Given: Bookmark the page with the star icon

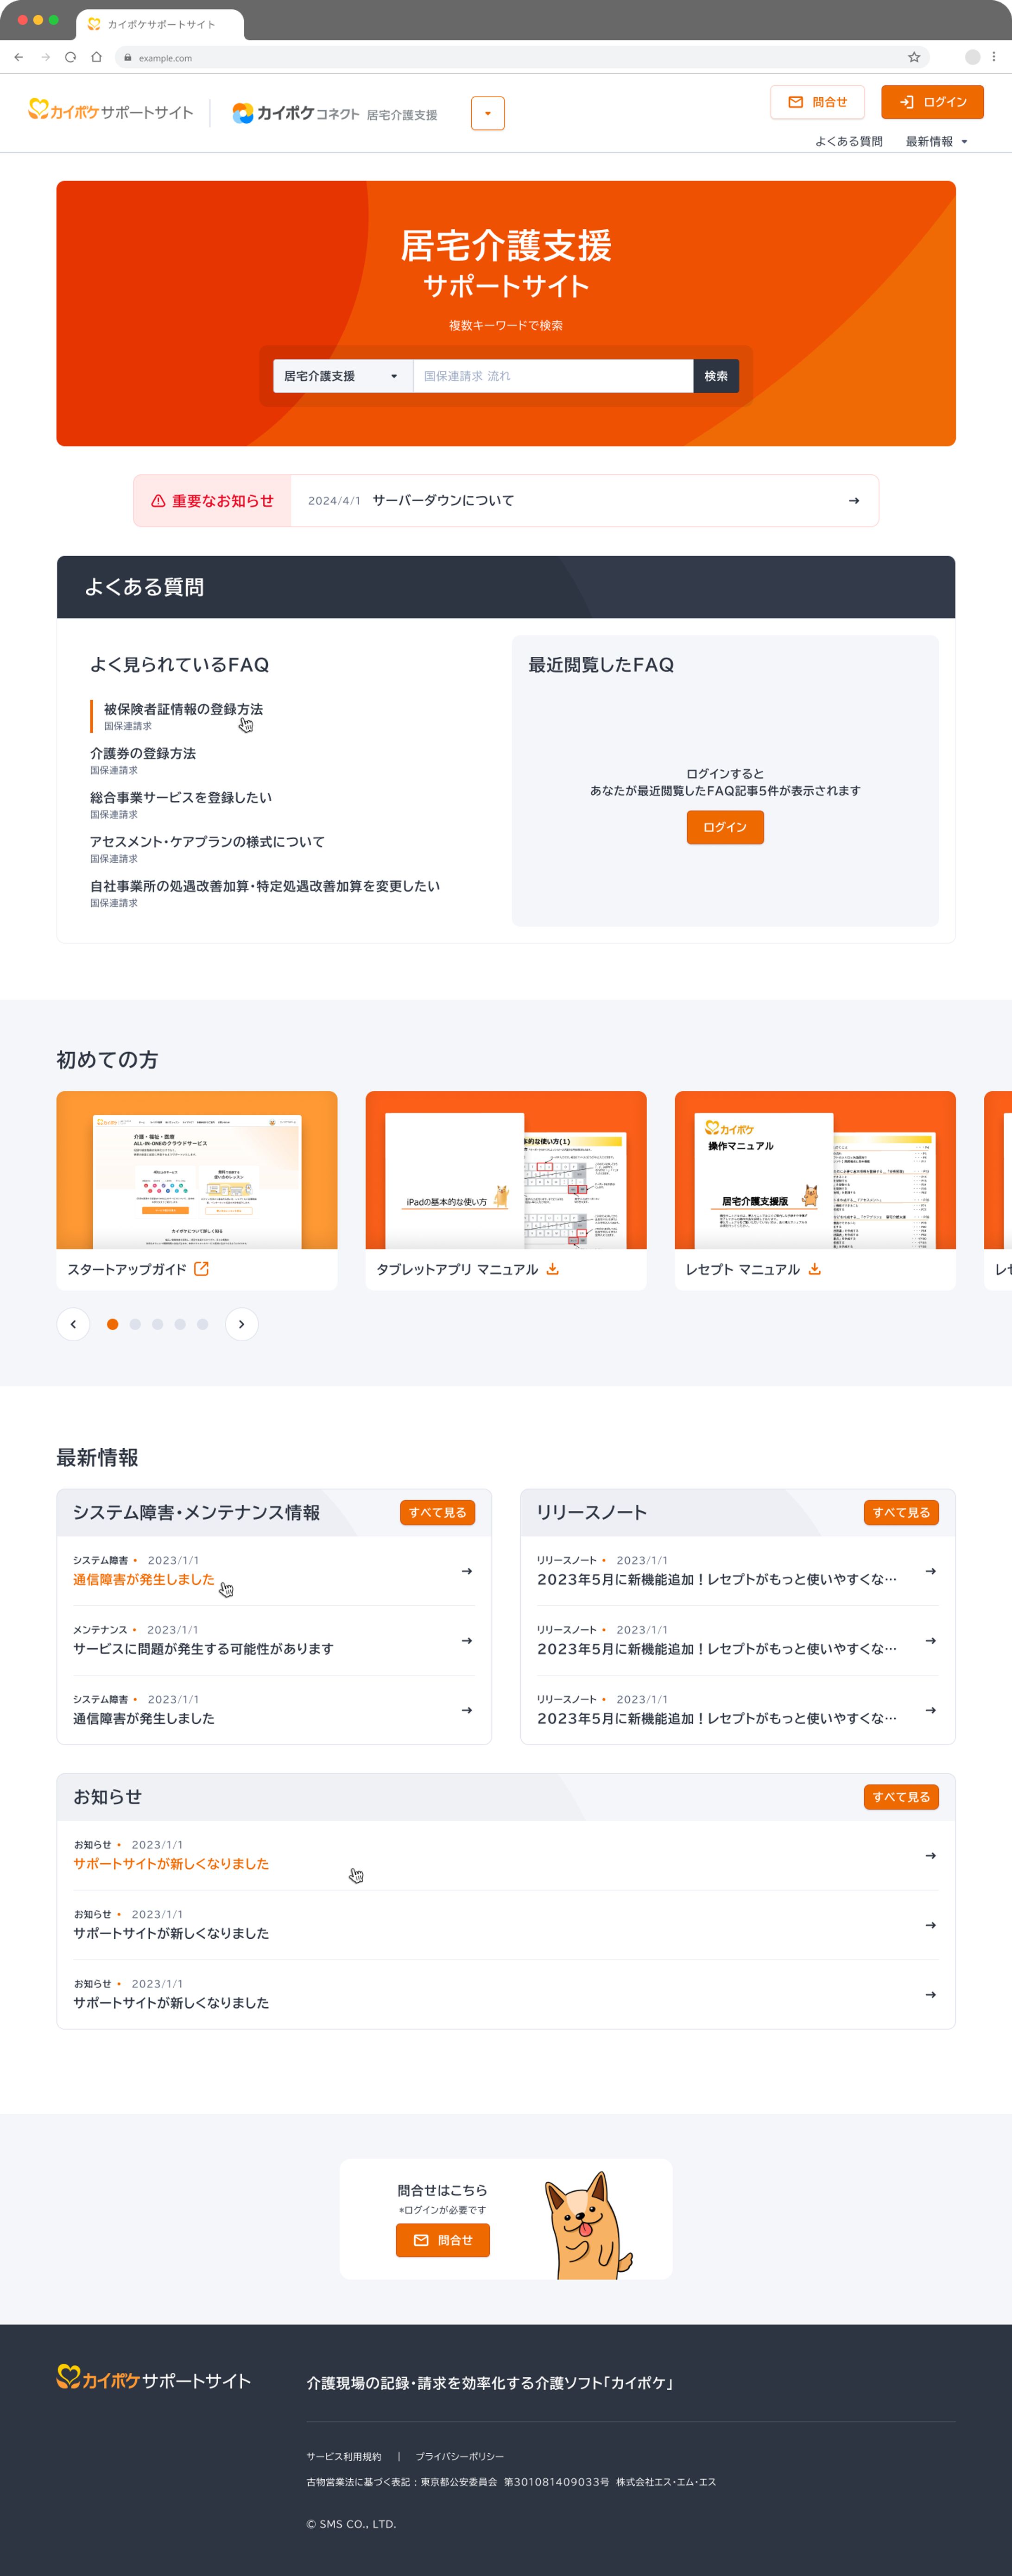Looking at the screenshot, I should pyautogui.click(x=914, y=57).
